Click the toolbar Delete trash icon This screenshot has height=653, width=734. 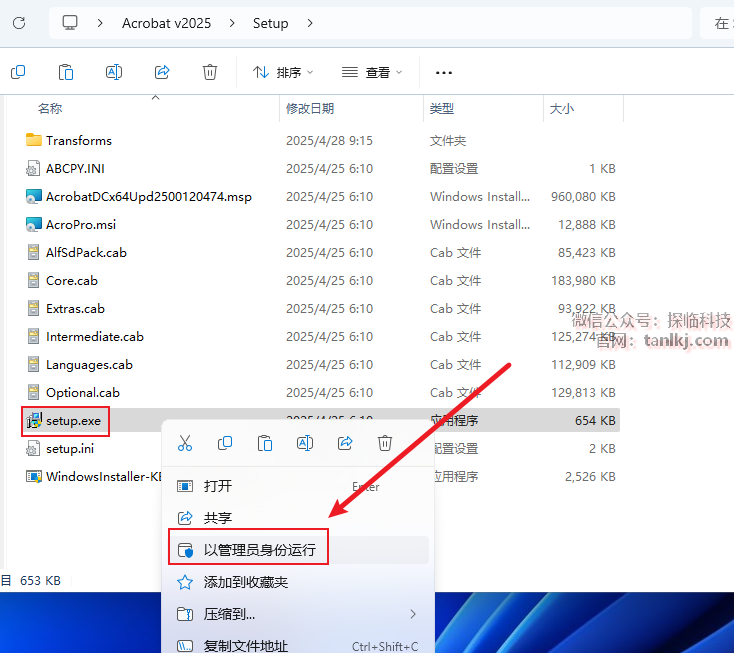[x=210, y=72]
